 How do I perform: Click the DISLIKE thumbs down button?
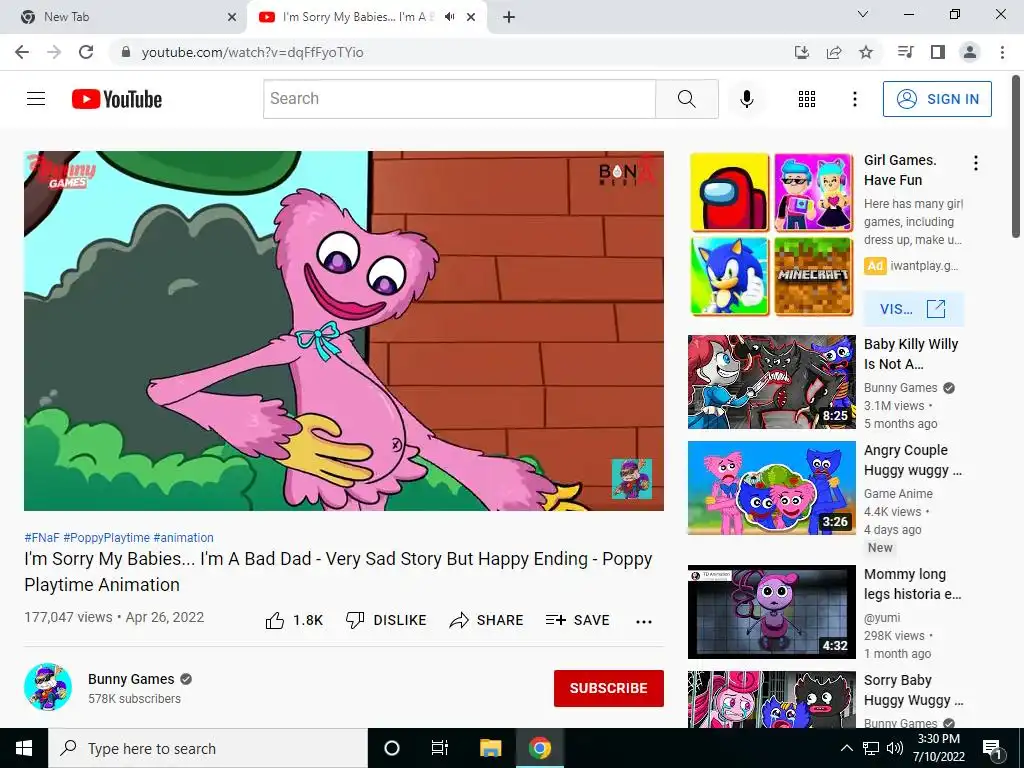[x=386, y=620]
